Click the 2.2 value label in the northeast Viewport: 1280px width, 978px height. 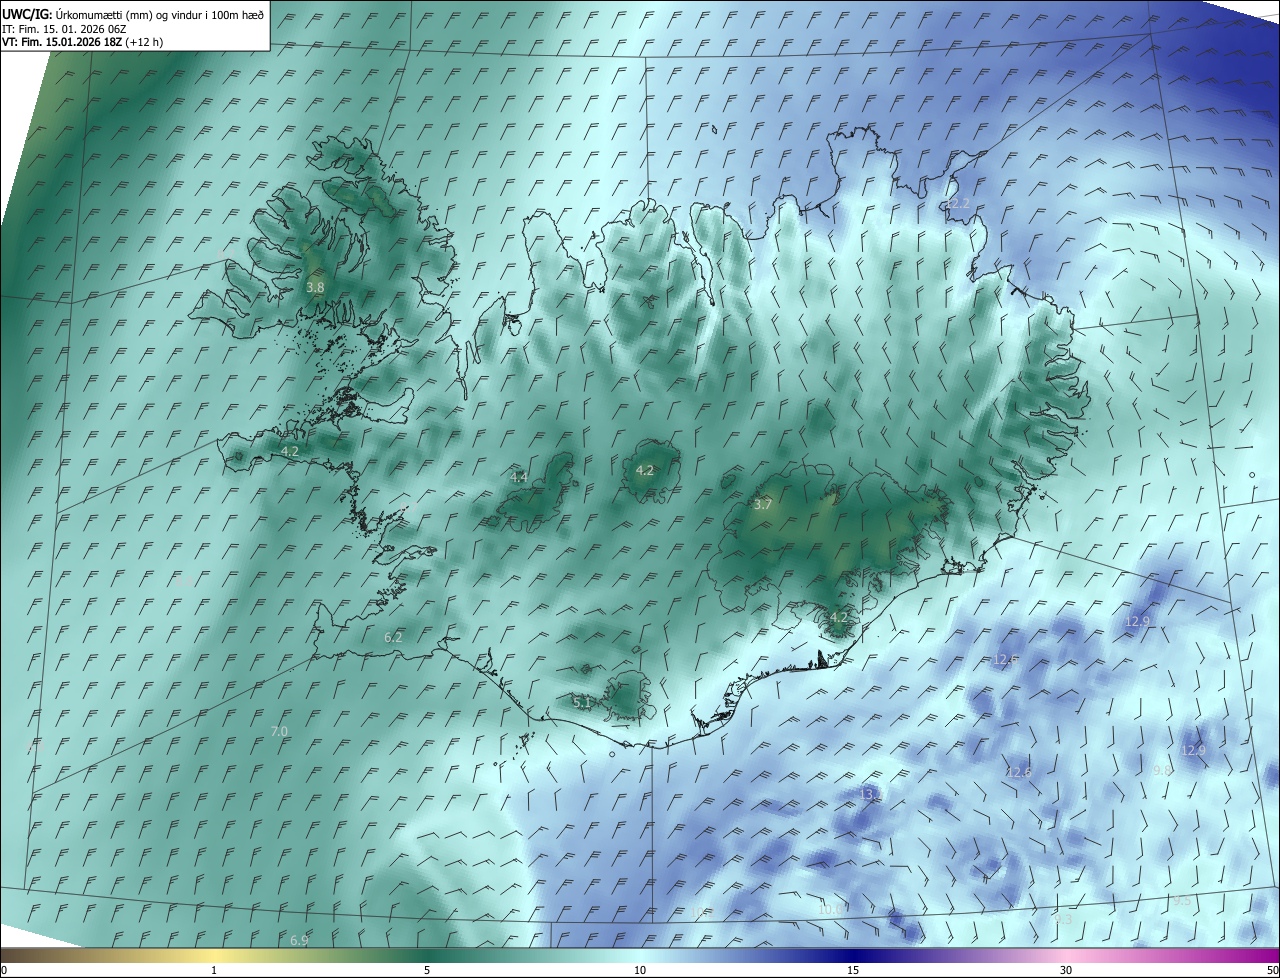point(960,204)
